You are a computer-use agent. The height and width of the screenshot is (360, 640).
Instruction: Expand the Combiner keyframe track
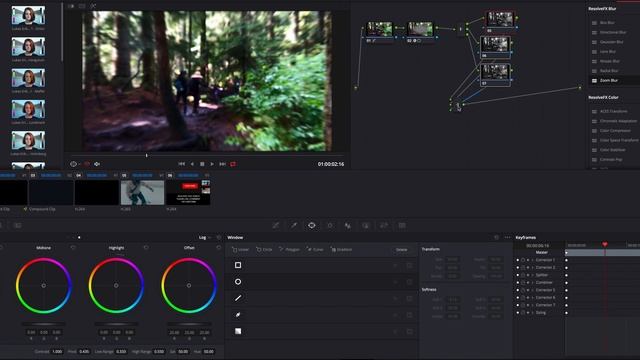(532, 282)
